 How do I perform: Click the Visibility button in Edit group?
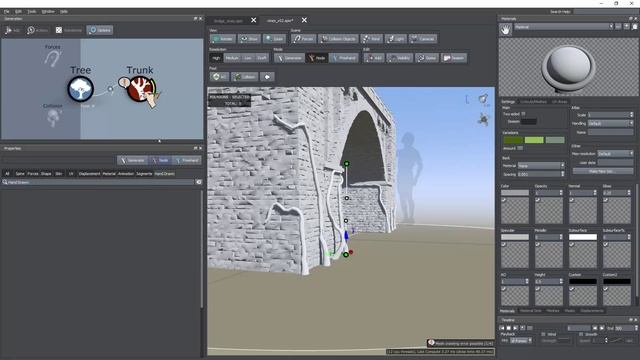point(400,58)
